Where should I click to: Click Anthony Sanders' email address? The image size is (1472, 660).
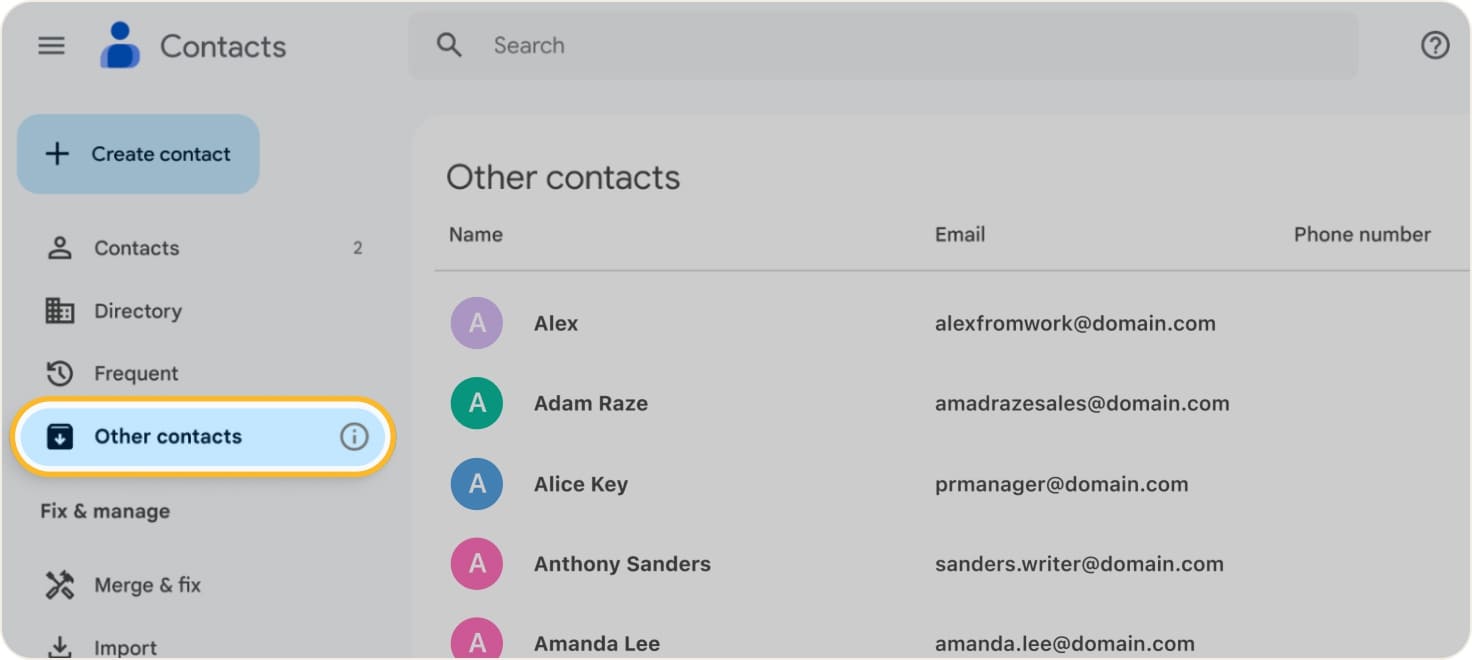coord(1078,563)
